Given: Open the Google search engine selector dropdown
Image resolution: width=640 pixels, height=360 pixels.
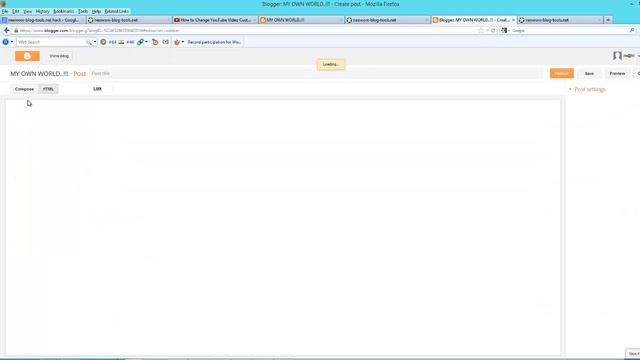Looking at the screenshot, I should pyautogui.click(x=506, y=31).
